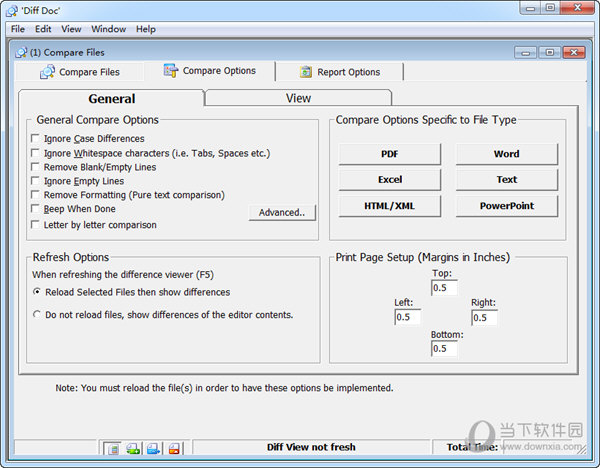The height and width of the screenshot is (468, 600).
Task: Open the Window menu
Action: click(x=109, y=29)
